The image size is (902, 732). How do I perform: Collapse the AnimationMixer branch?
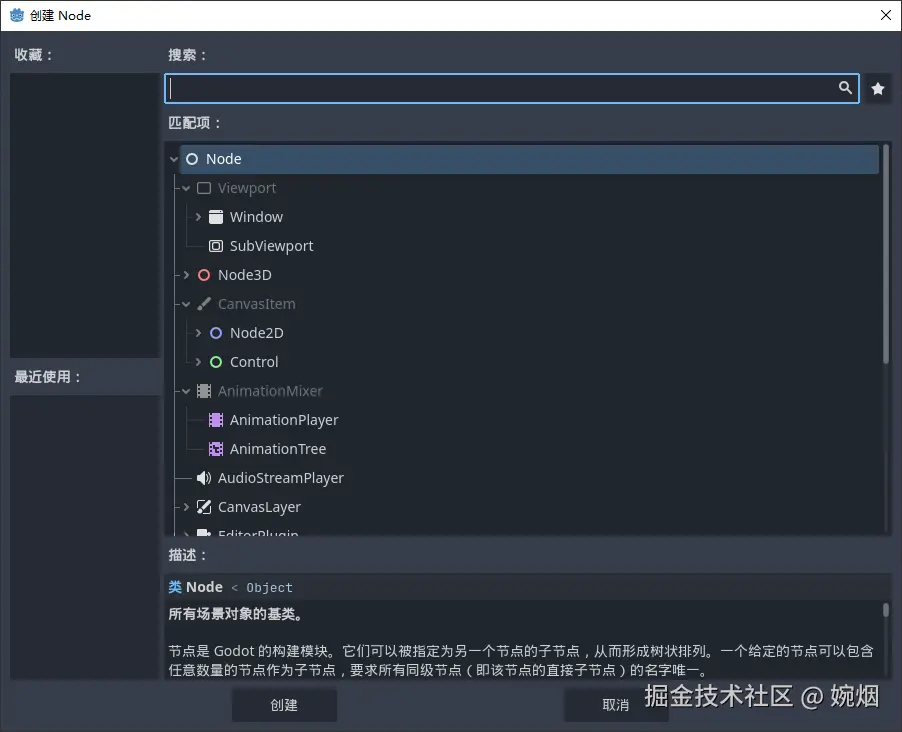coord(186,391)
